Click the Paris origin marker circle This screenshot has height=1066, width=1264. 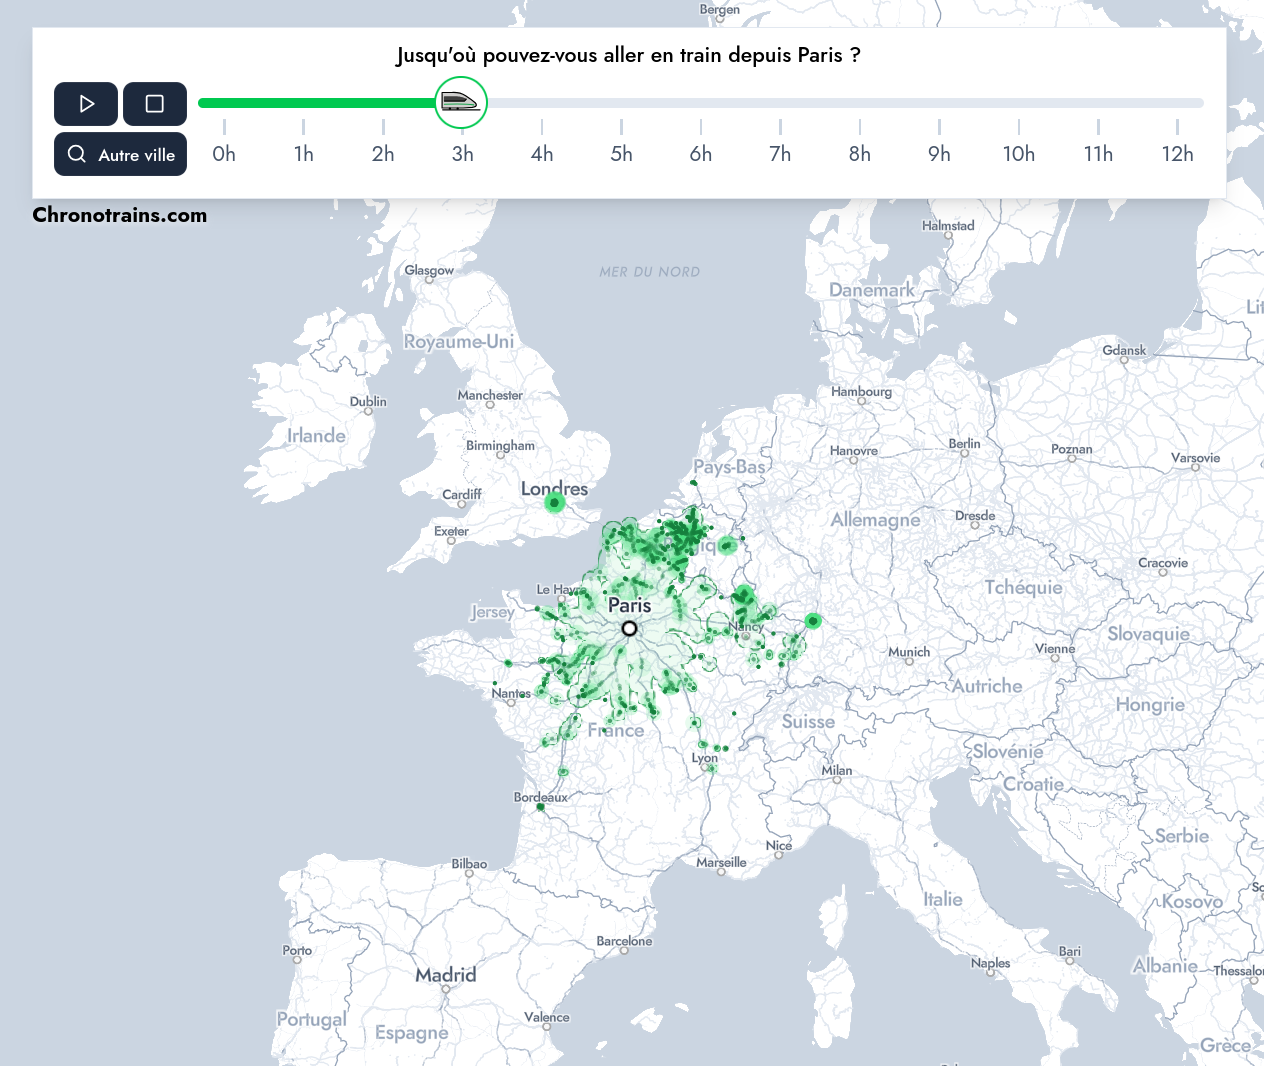[x=629, y=628]
